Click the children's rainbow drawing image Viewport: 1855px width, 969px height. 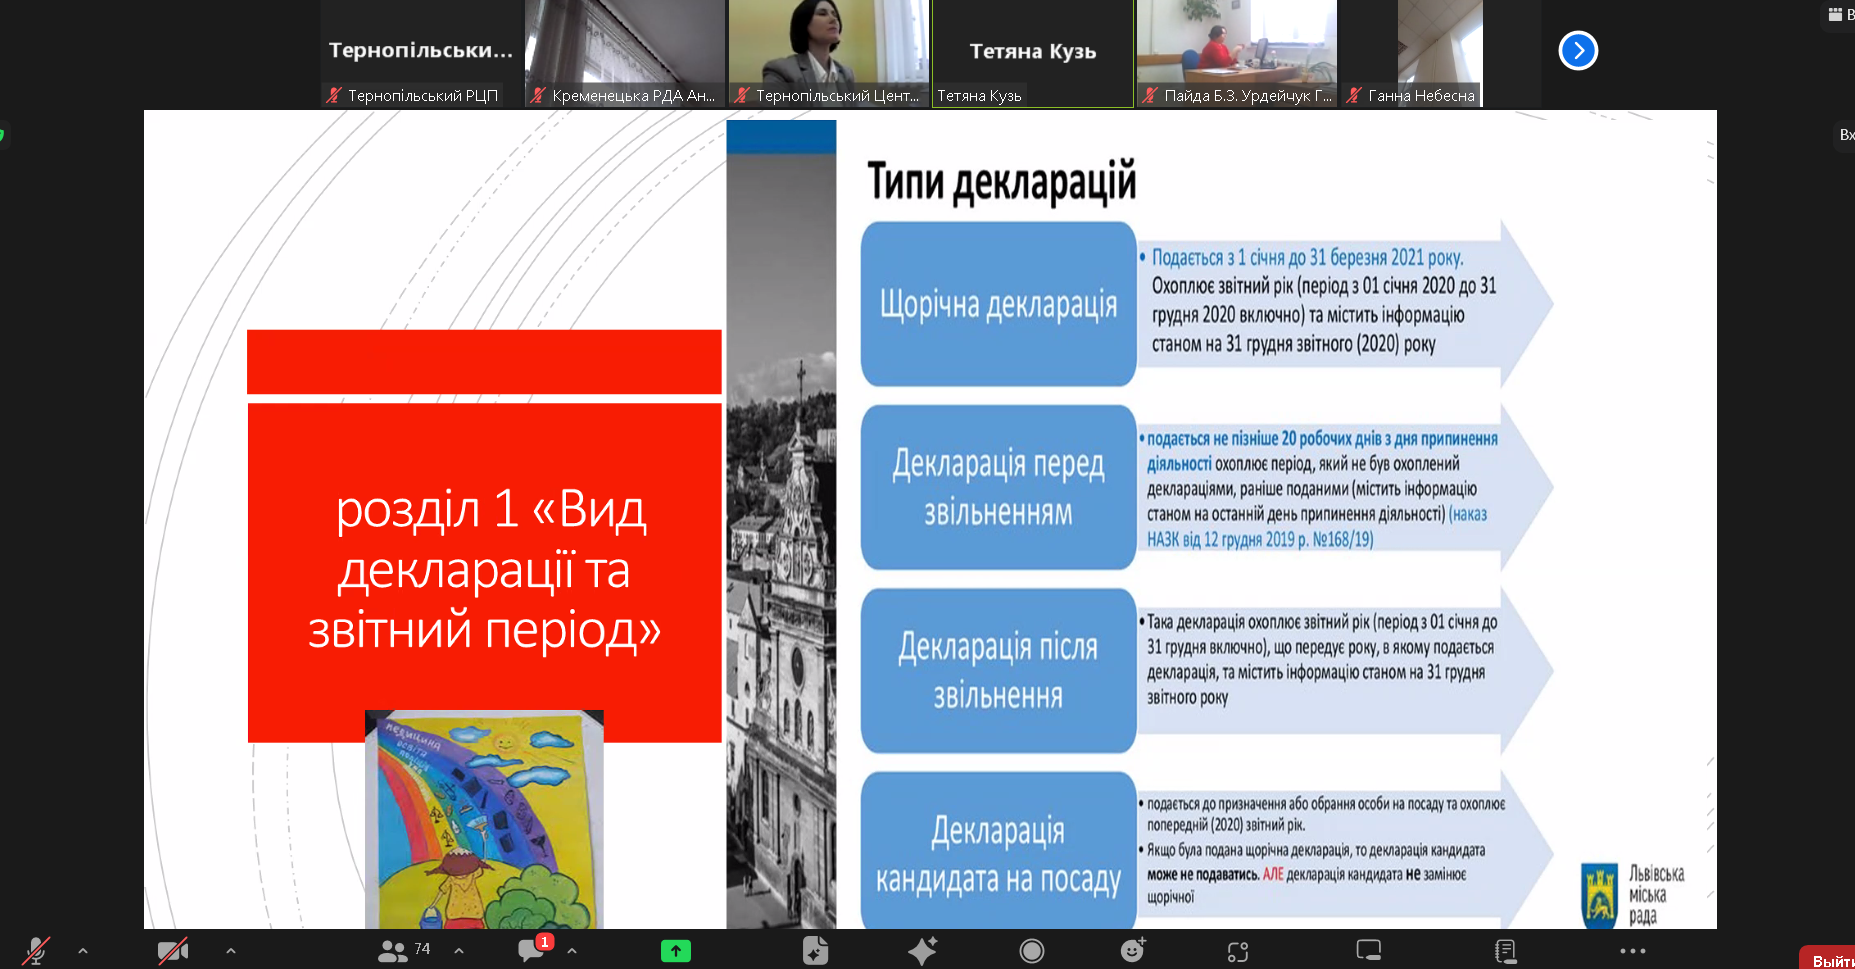(484, 820)
